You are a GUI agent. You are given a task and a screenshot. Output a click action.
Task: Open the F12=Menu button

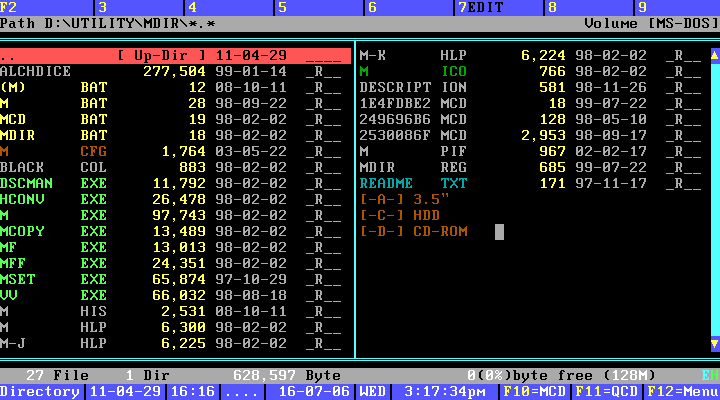pos(682,392)
